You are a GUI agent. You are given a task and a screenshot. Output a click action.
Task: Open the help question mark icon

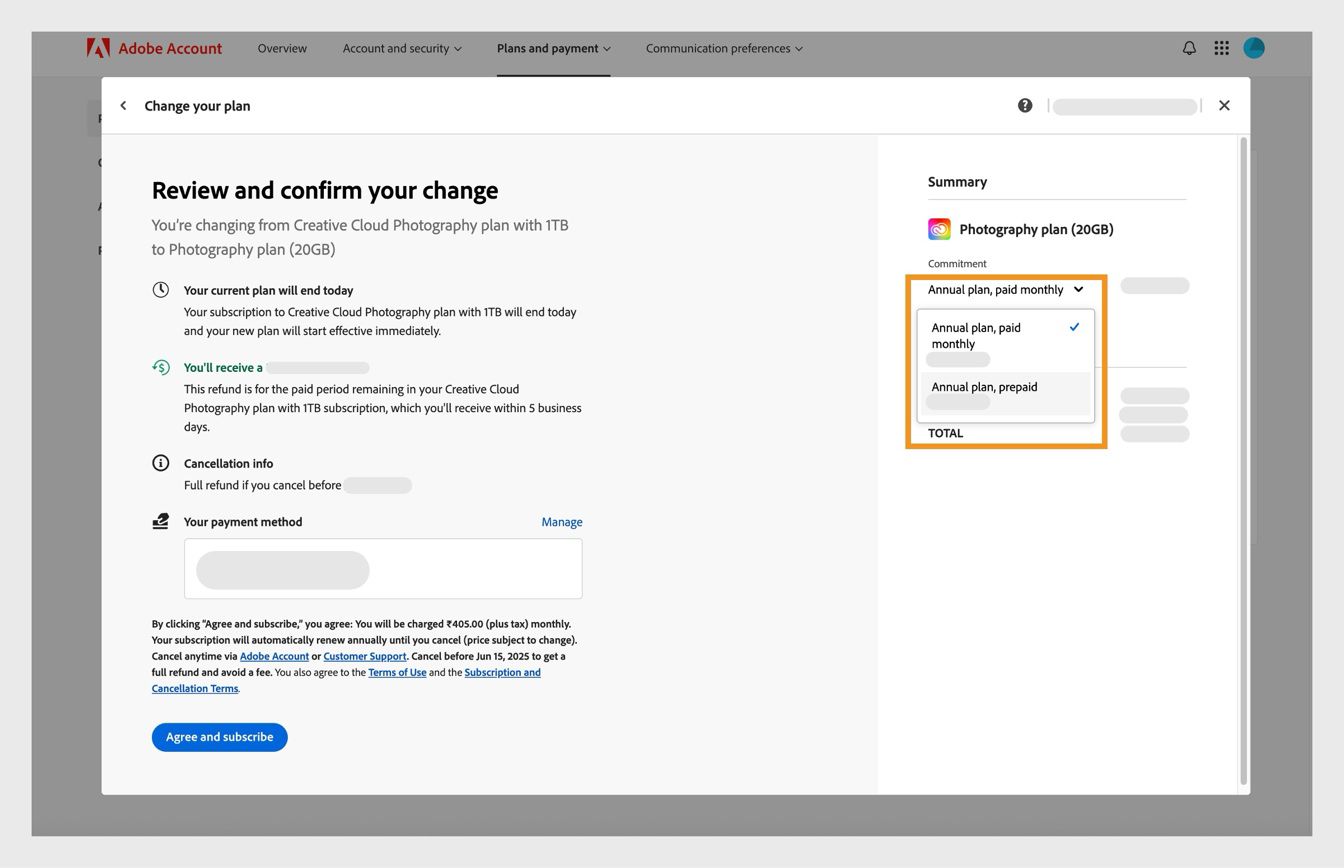(1025, 105)
